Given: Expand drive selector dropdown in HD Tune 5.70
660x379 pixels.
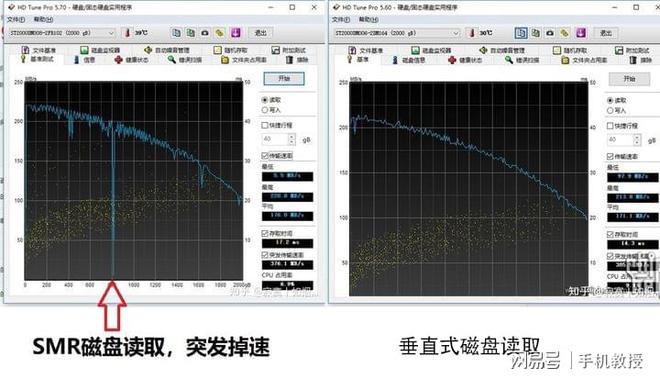Looking at the screenshot, I should point(111,33).
